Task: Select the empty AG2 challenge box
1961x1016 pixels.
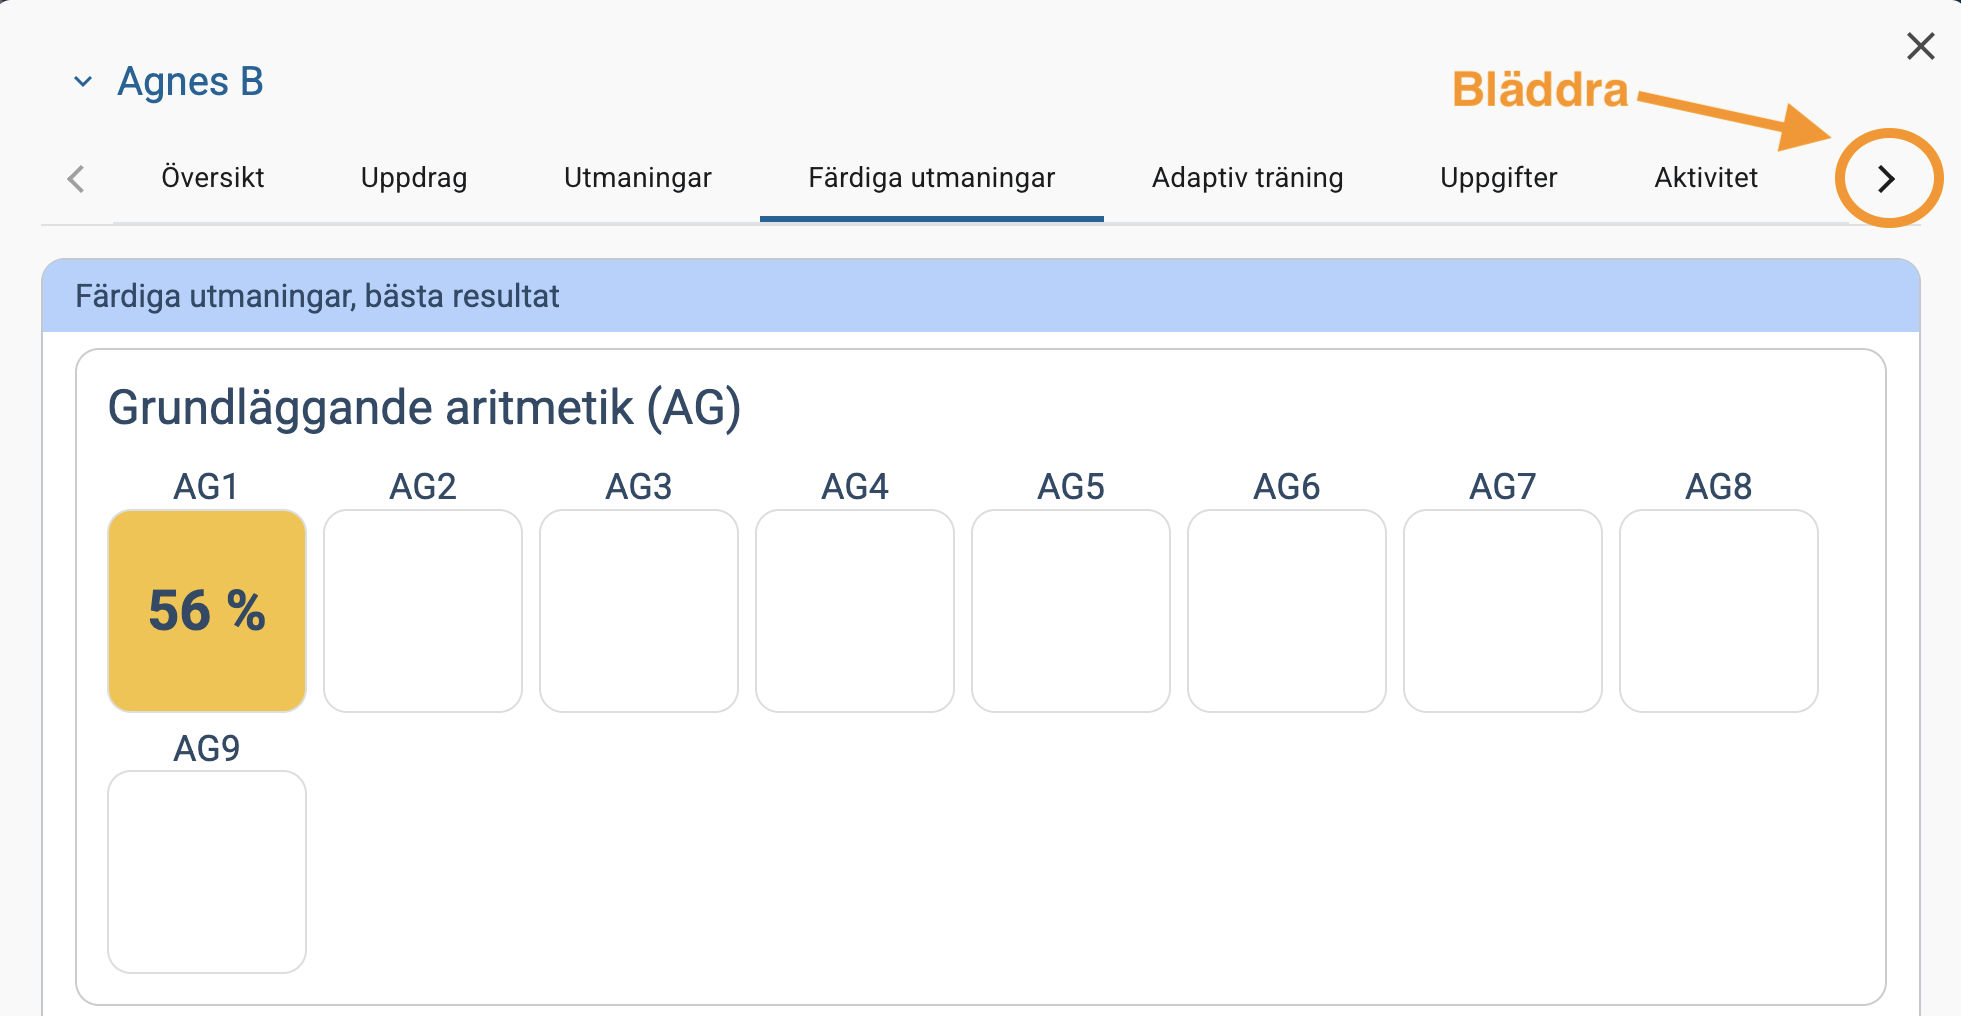Action: pos(423,611)
